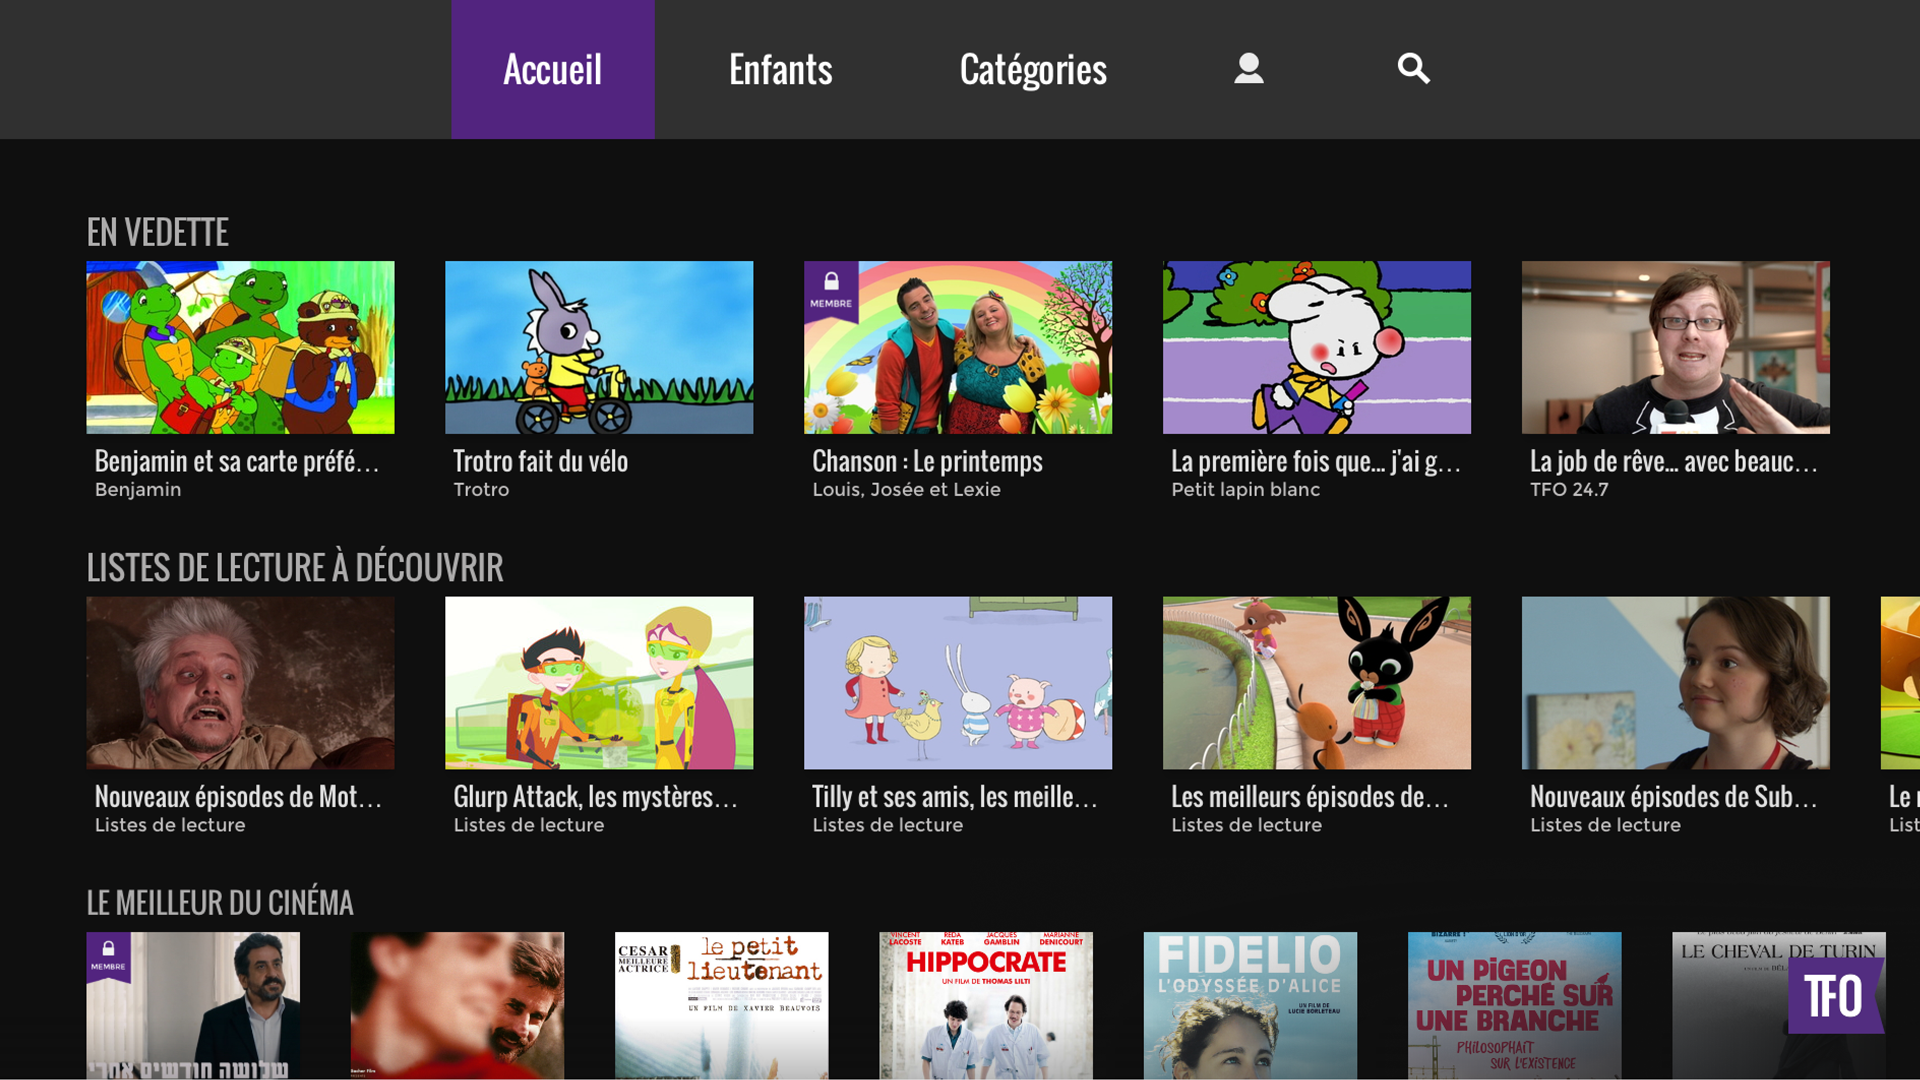Click the title Glurp Attack, les mystères…
Screen dimensions: 1920x1080
click(596, 797)
